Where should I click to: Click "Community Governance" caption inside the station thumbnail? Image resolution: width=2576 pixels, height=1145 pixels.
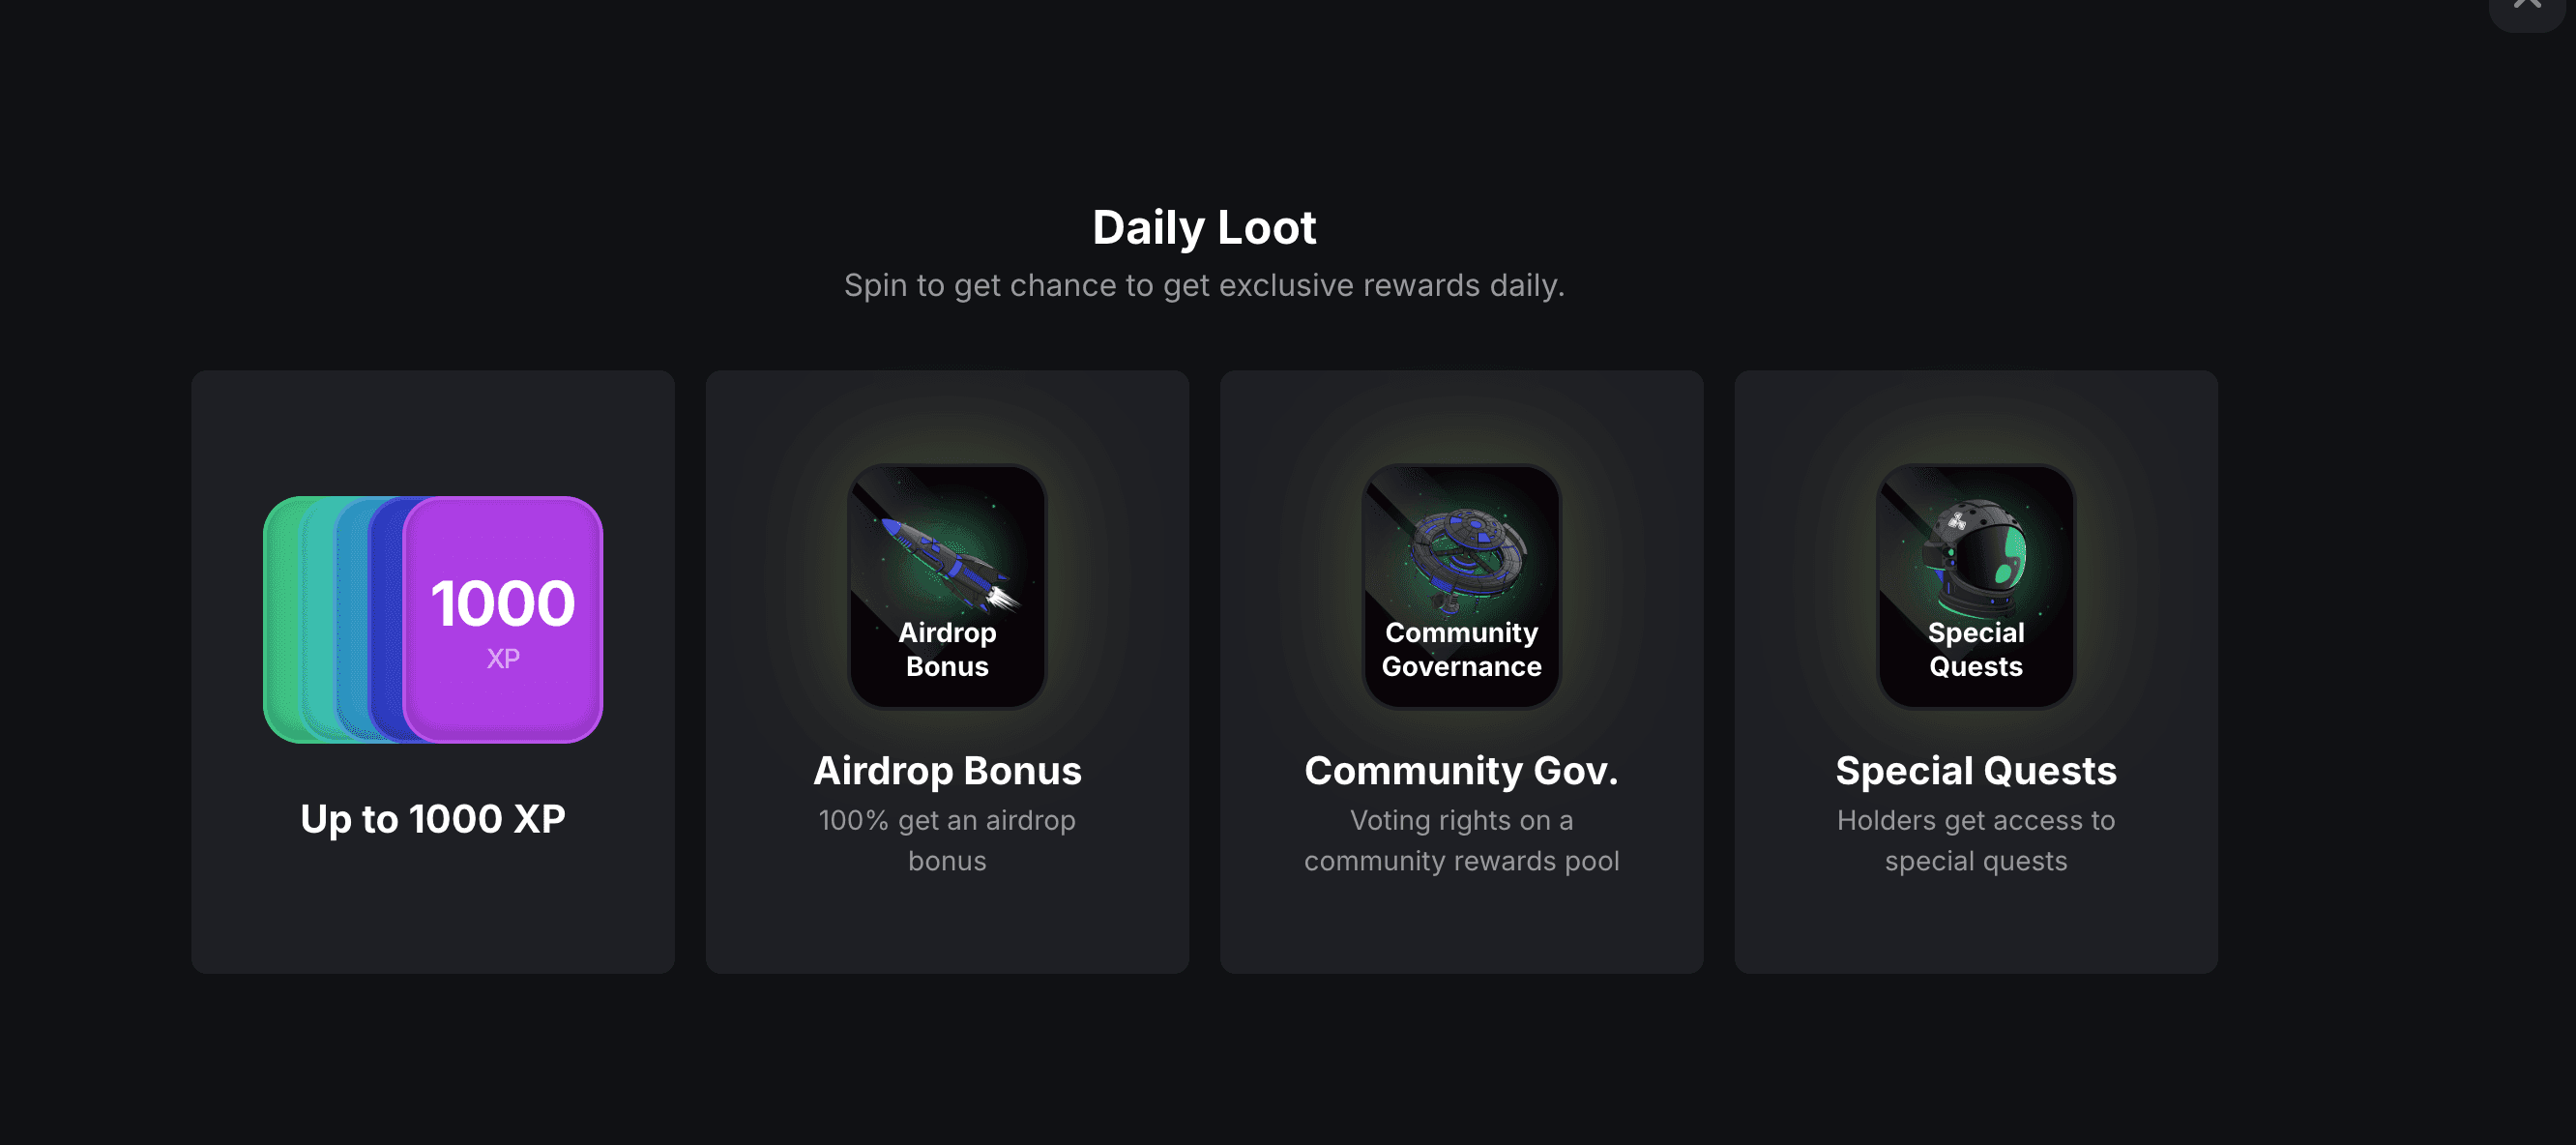[x=1461, y=649]
